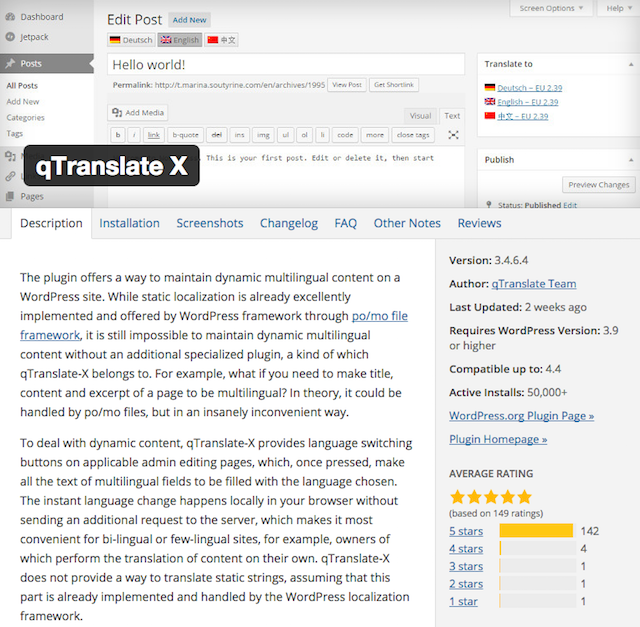The width and height of the screenshot is (640, 627).
Task: Open the Jetpack sidebar item
Action: (27, 37)
